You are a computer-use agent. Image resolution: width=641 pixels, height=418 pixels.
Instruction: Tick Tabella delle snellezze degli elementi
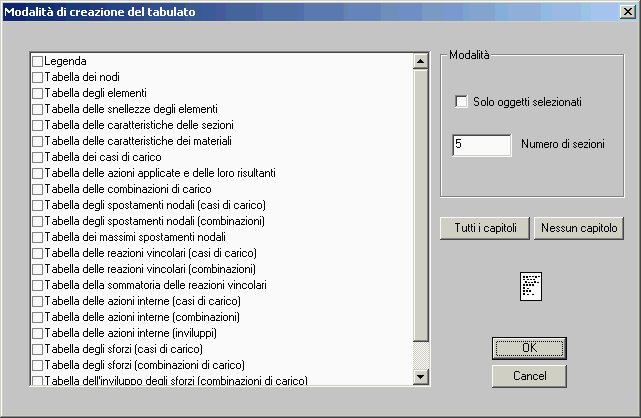click(x=38, y=109)
